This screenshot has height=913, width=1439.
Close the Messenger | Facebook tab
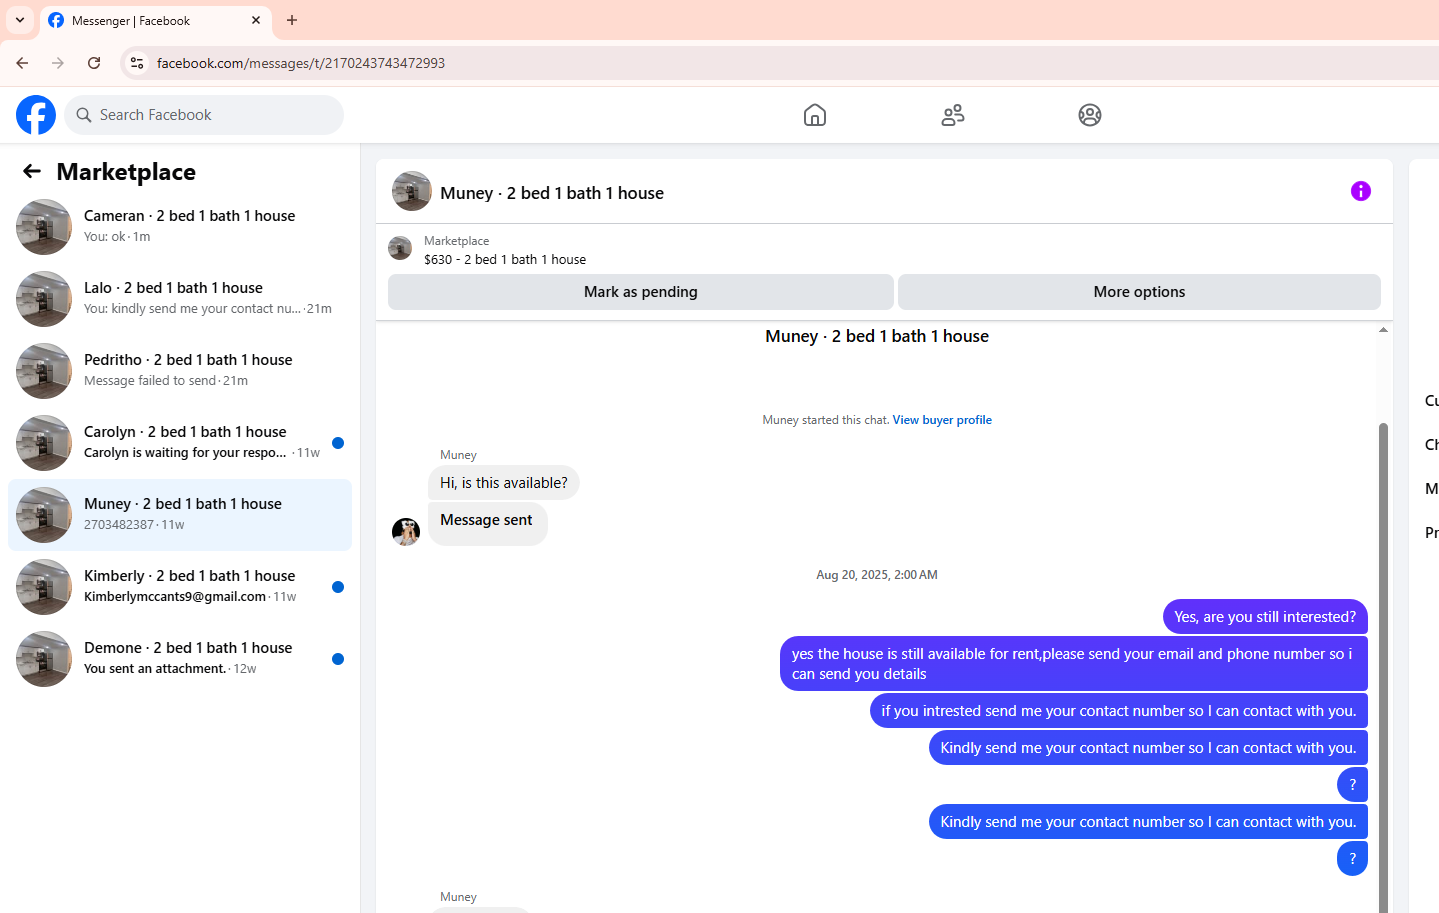tap(256, 20)
